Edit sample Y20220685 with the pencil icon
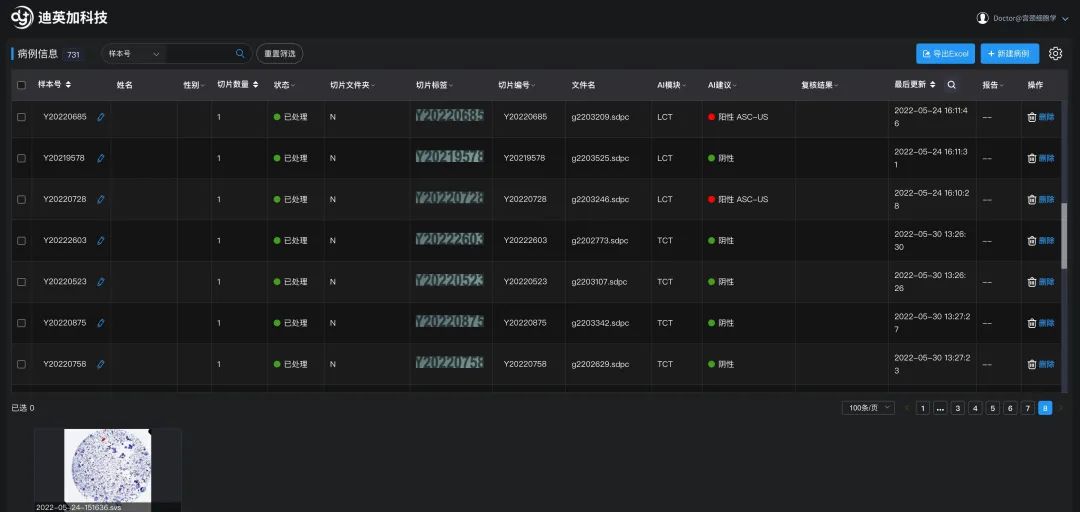 (x=101, y=117)
